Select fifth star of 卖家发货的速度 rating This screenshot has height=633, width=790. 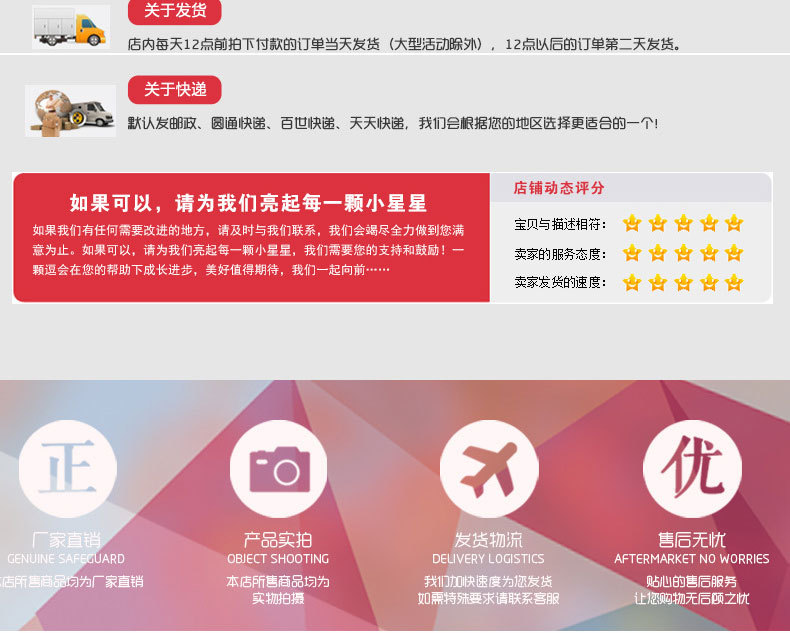tap(735, 282)
